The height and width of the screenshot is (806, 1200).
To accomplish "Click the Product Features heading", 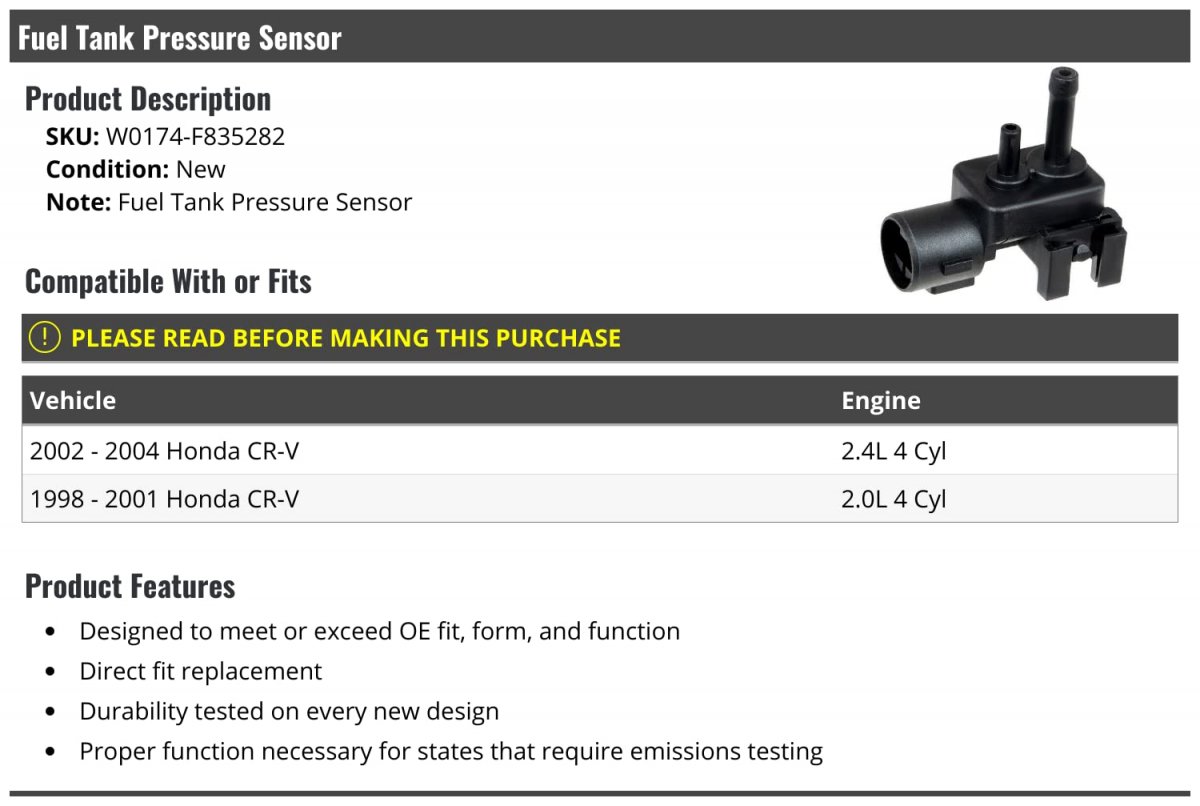I will point(130,585).
